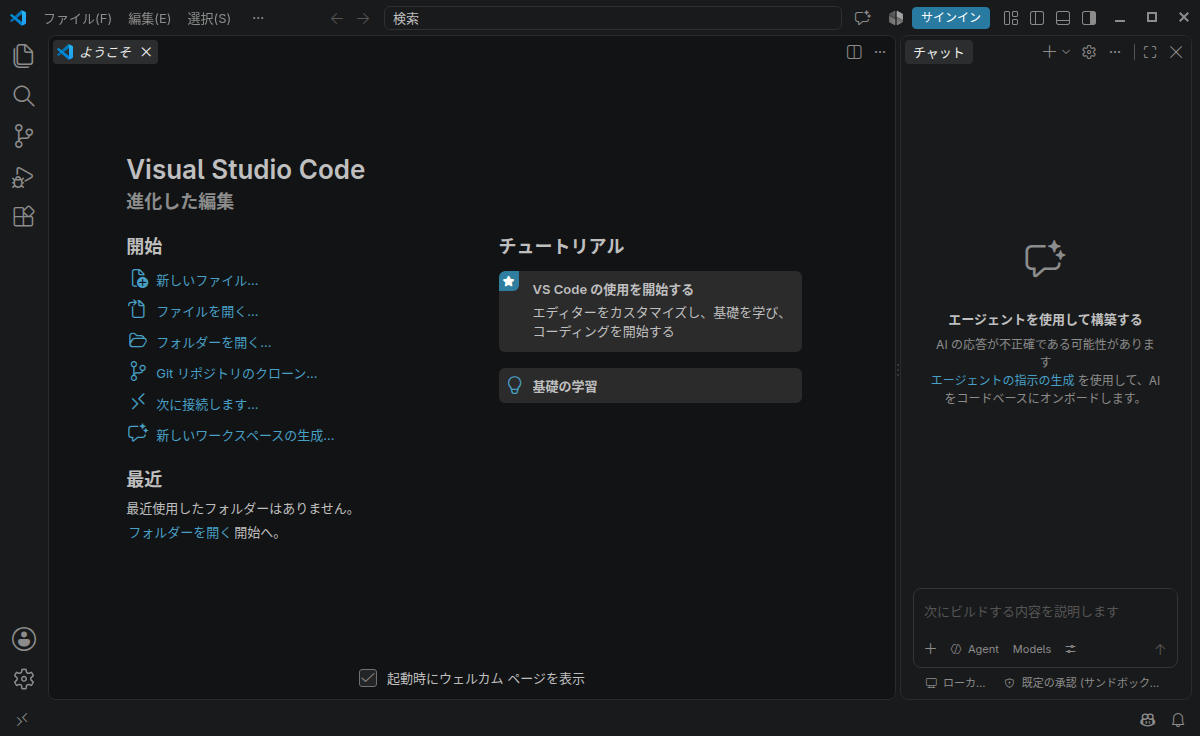Toggle the secondary side bar visibility
The image size is (1200, 736).
pos(1089,18)
